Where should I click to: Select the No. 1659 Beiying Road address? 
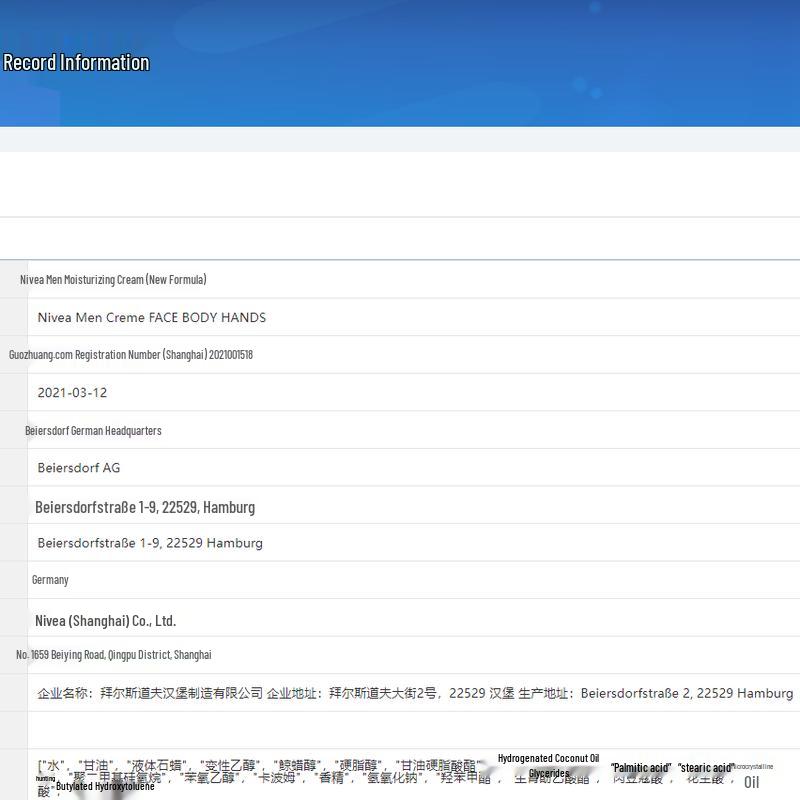click(x=114, y=655)
